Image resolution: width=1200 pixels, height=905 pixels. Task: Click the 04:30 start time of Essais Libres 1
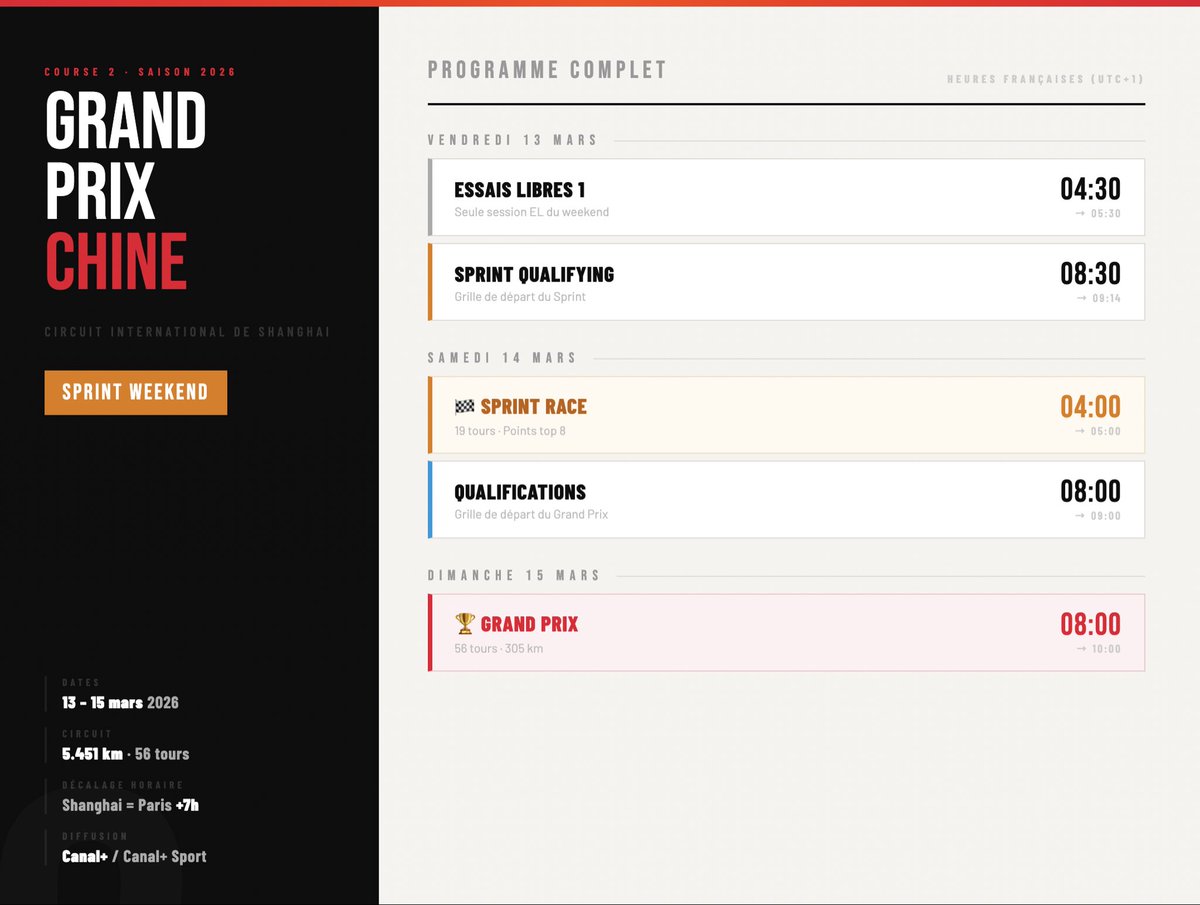point(1090,189)
